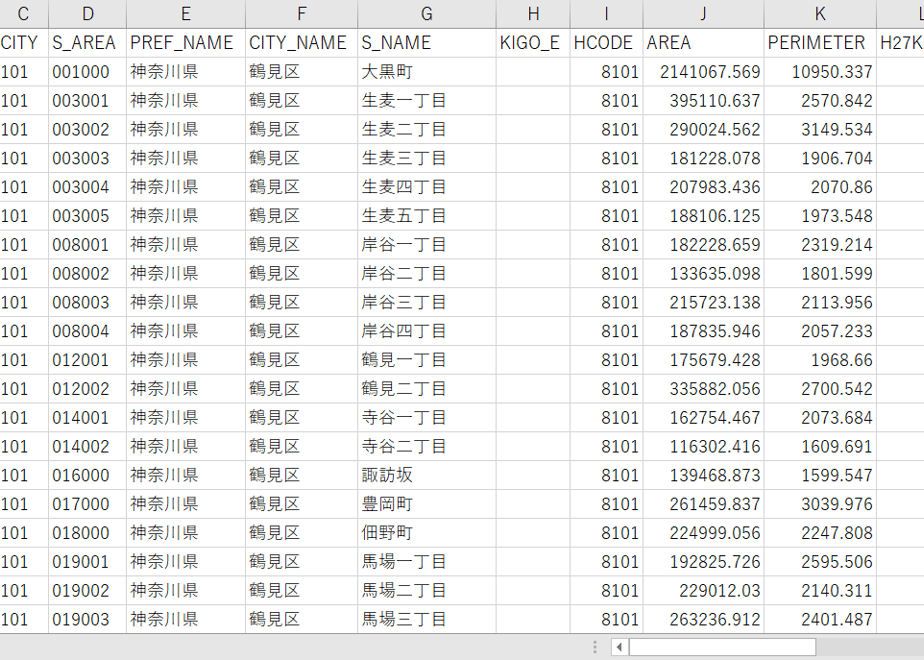
Task: Click PERIMETER value 2401.487
Action: (820, 620)
